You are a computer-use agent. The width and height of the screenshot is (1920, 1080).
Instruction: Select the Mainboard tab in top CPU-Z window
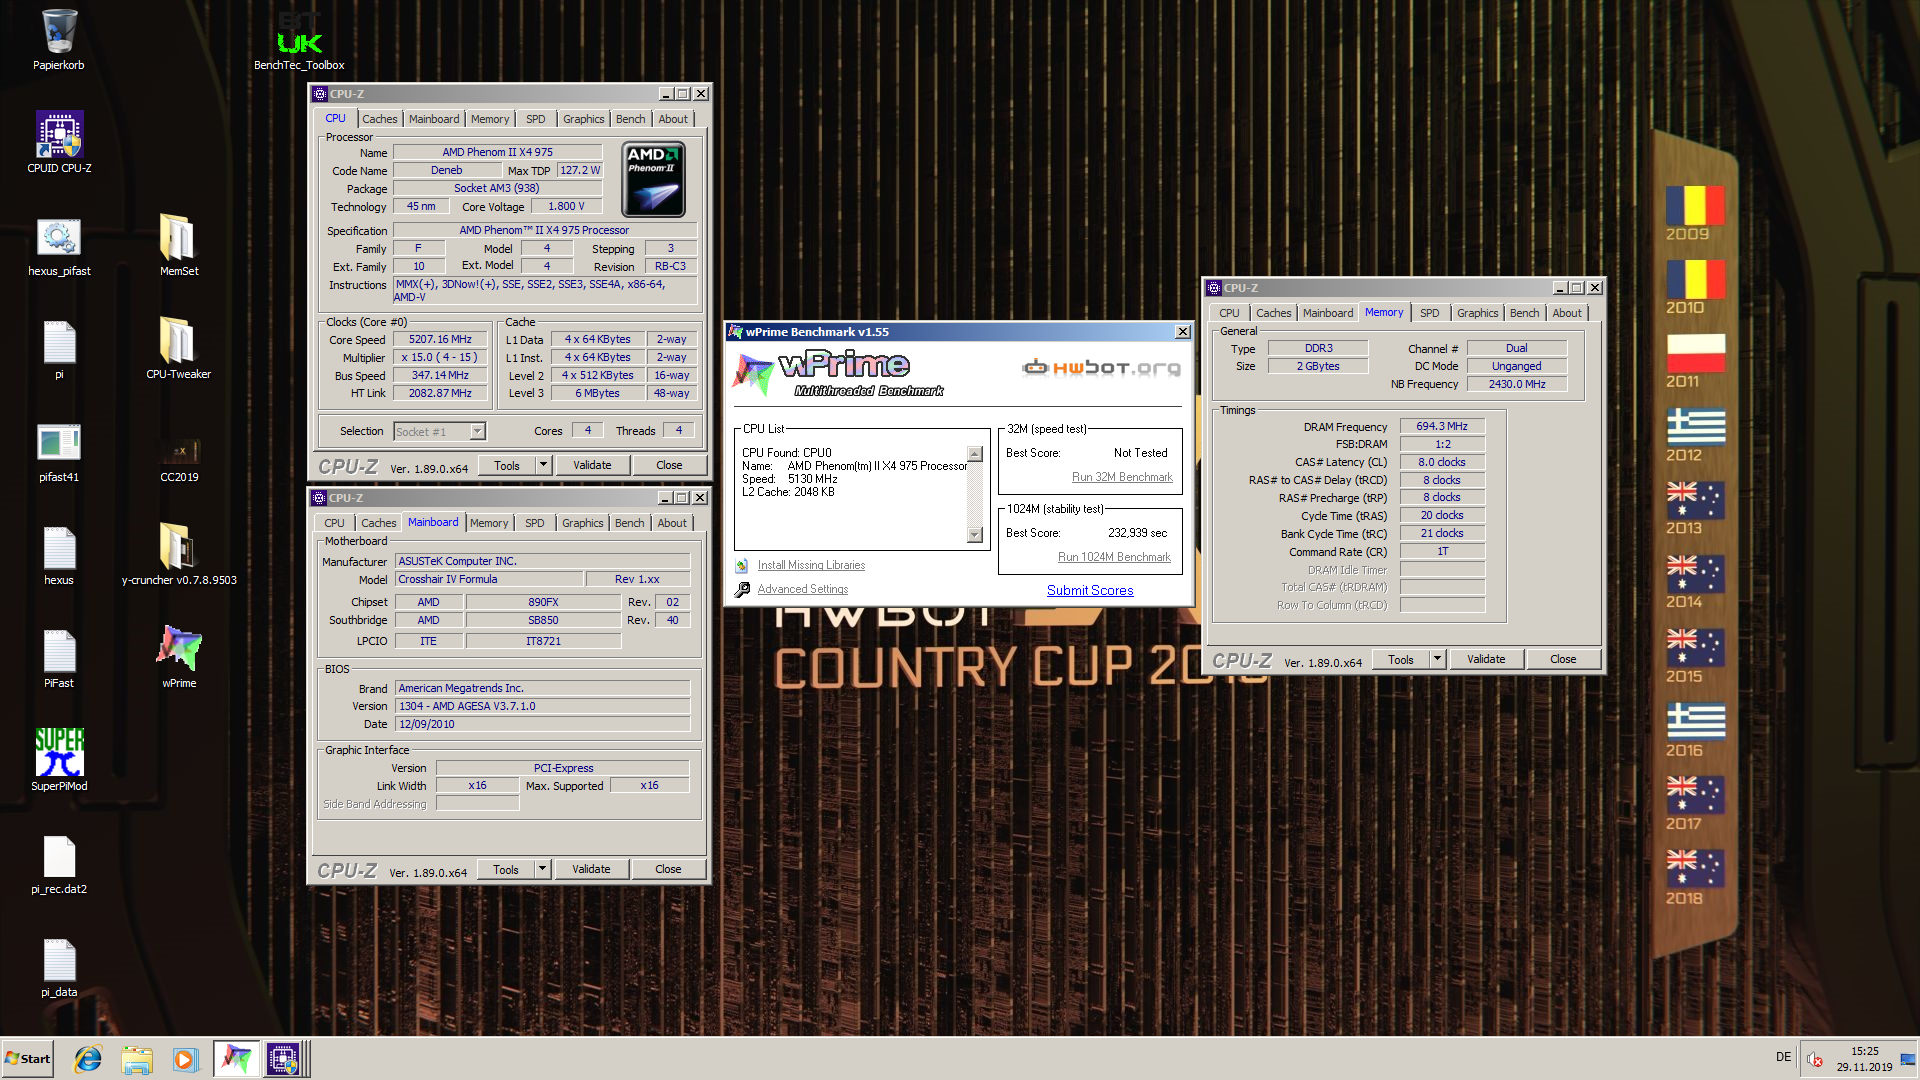tap(434, 119)
